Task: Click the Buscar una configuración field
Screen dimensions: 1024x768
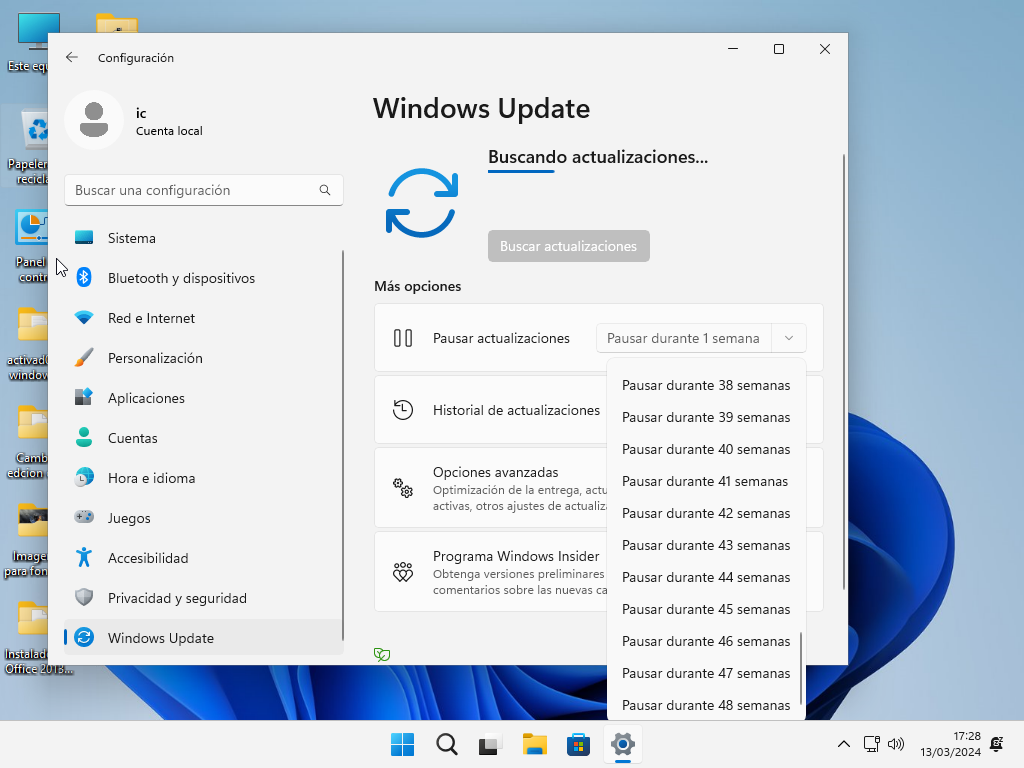Action: 204,190
